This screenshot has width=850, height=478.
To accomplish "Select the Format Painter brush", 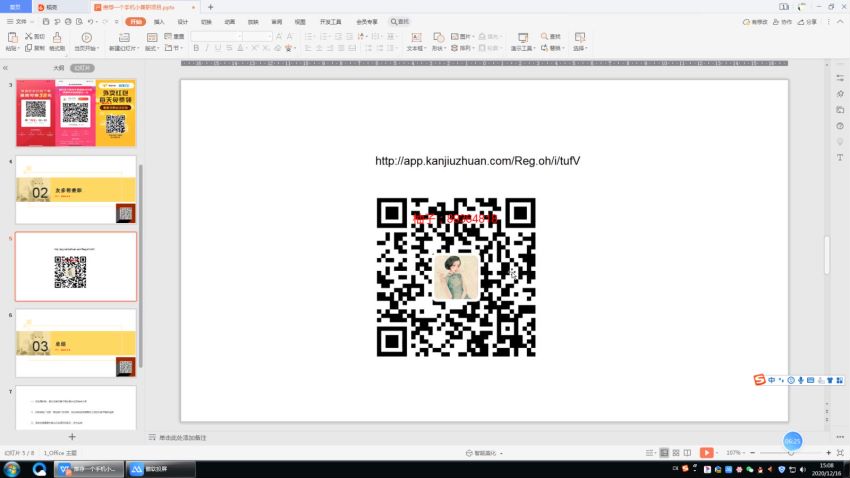I will (x=57, y=37).
